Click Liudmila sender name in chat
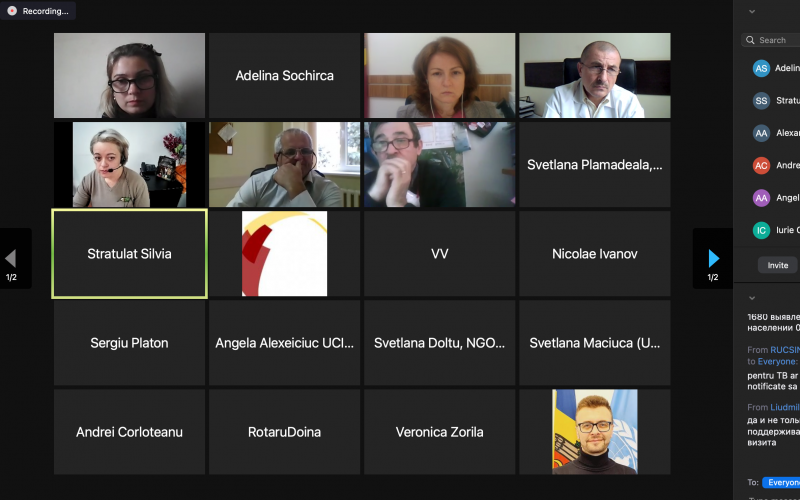800x500 pixels. [x=785, y=407]
